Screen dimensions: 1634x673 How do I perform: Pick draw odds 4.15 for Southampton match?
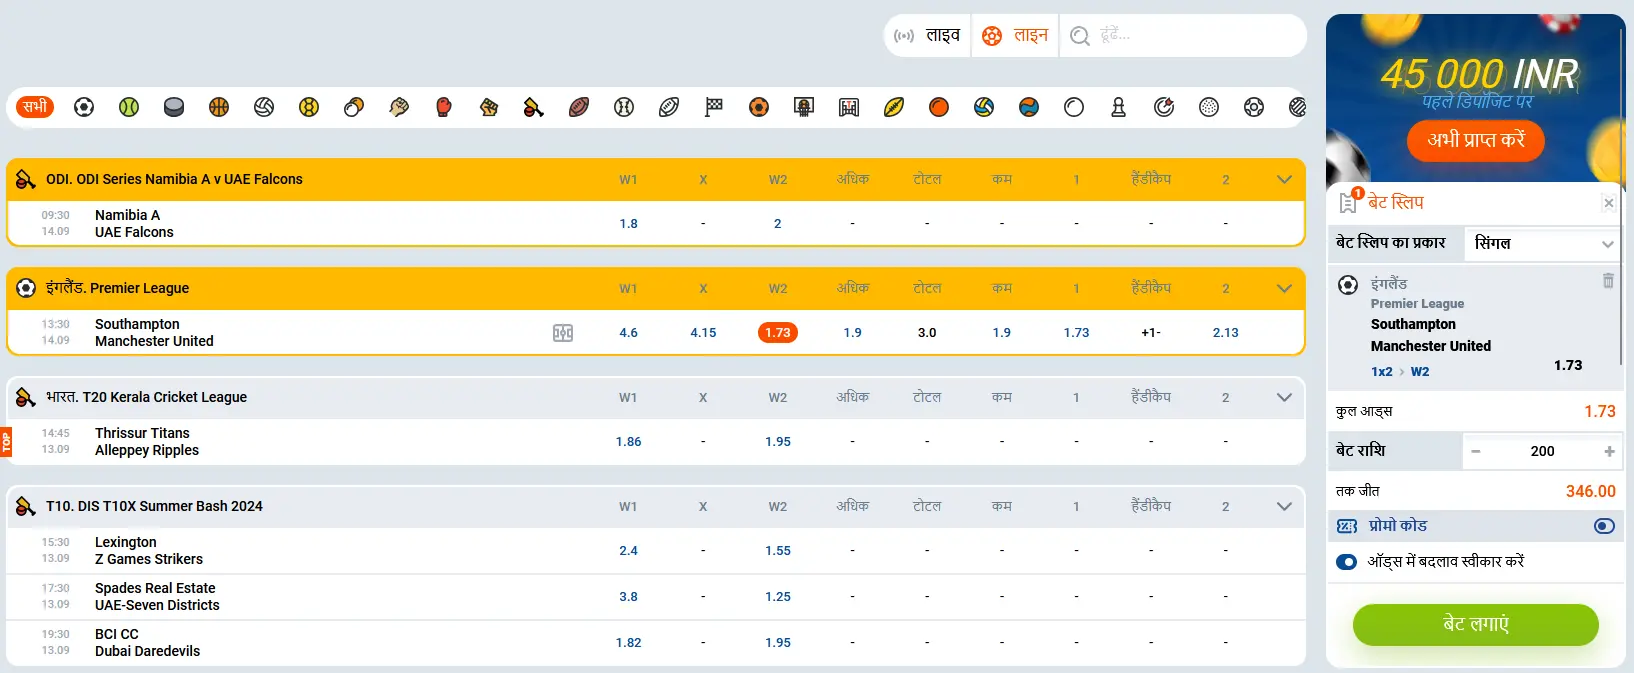703,333
